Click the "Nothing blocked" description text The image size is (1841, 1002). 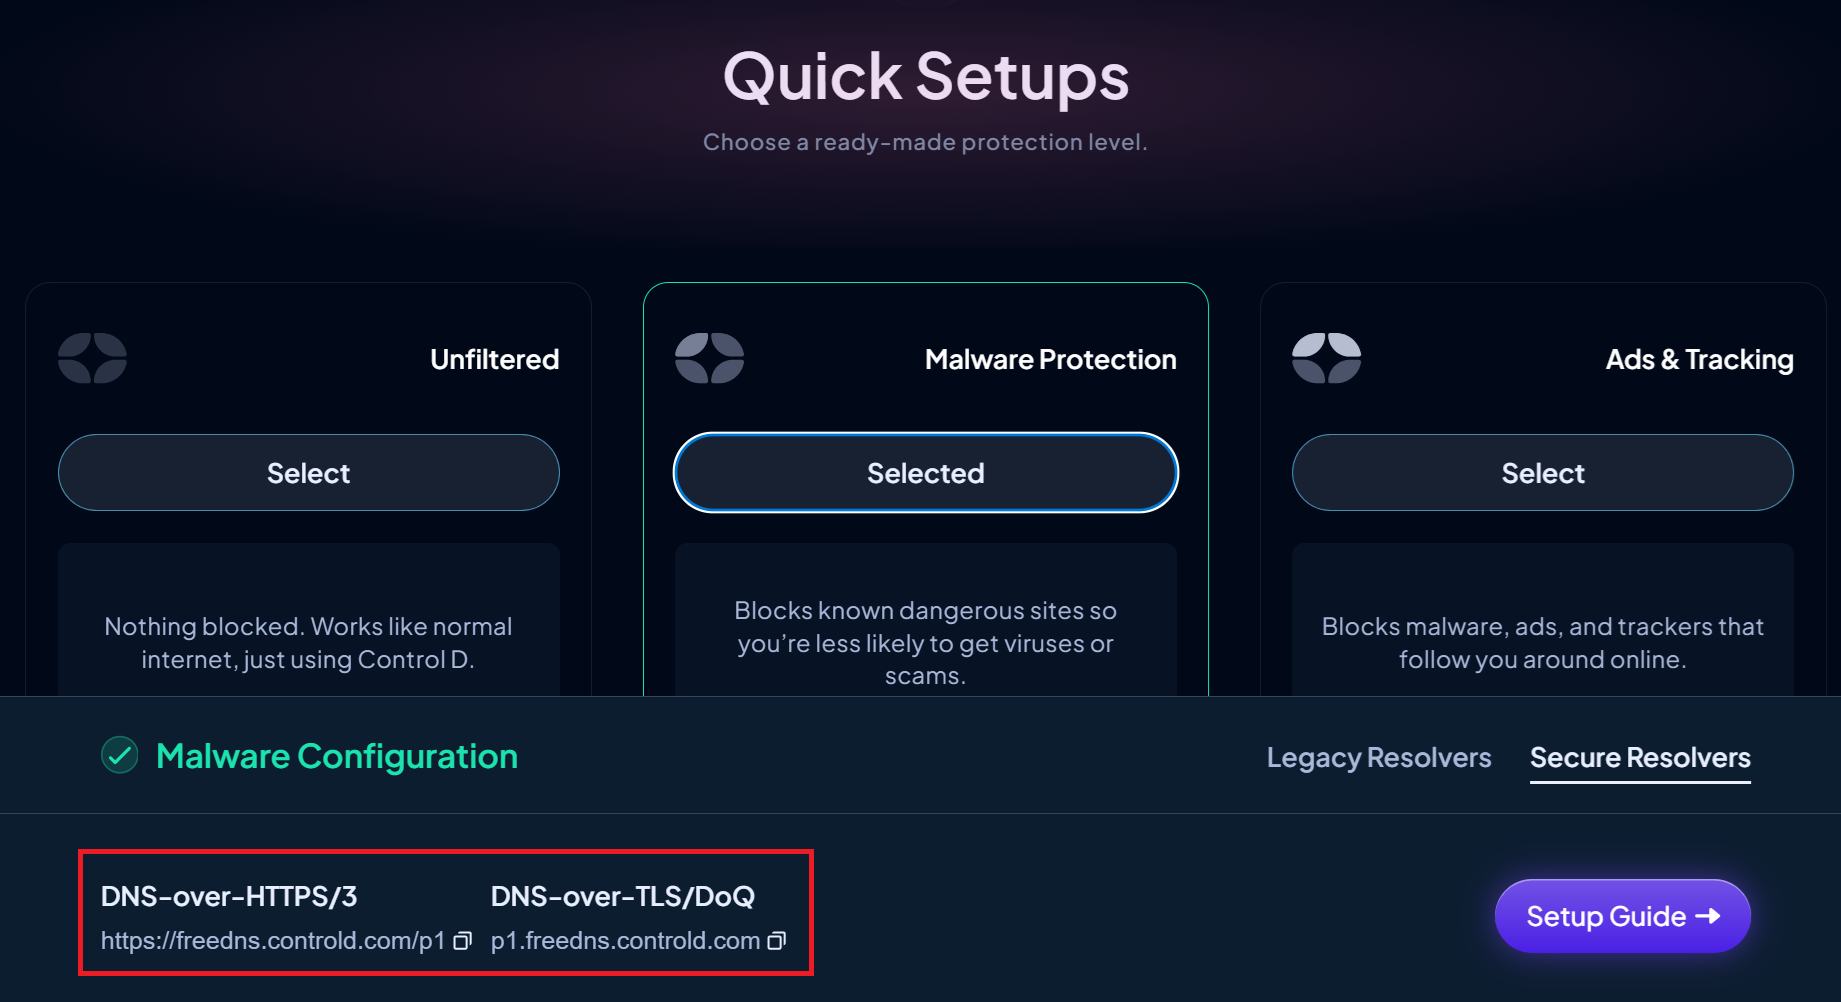[308, 643]
